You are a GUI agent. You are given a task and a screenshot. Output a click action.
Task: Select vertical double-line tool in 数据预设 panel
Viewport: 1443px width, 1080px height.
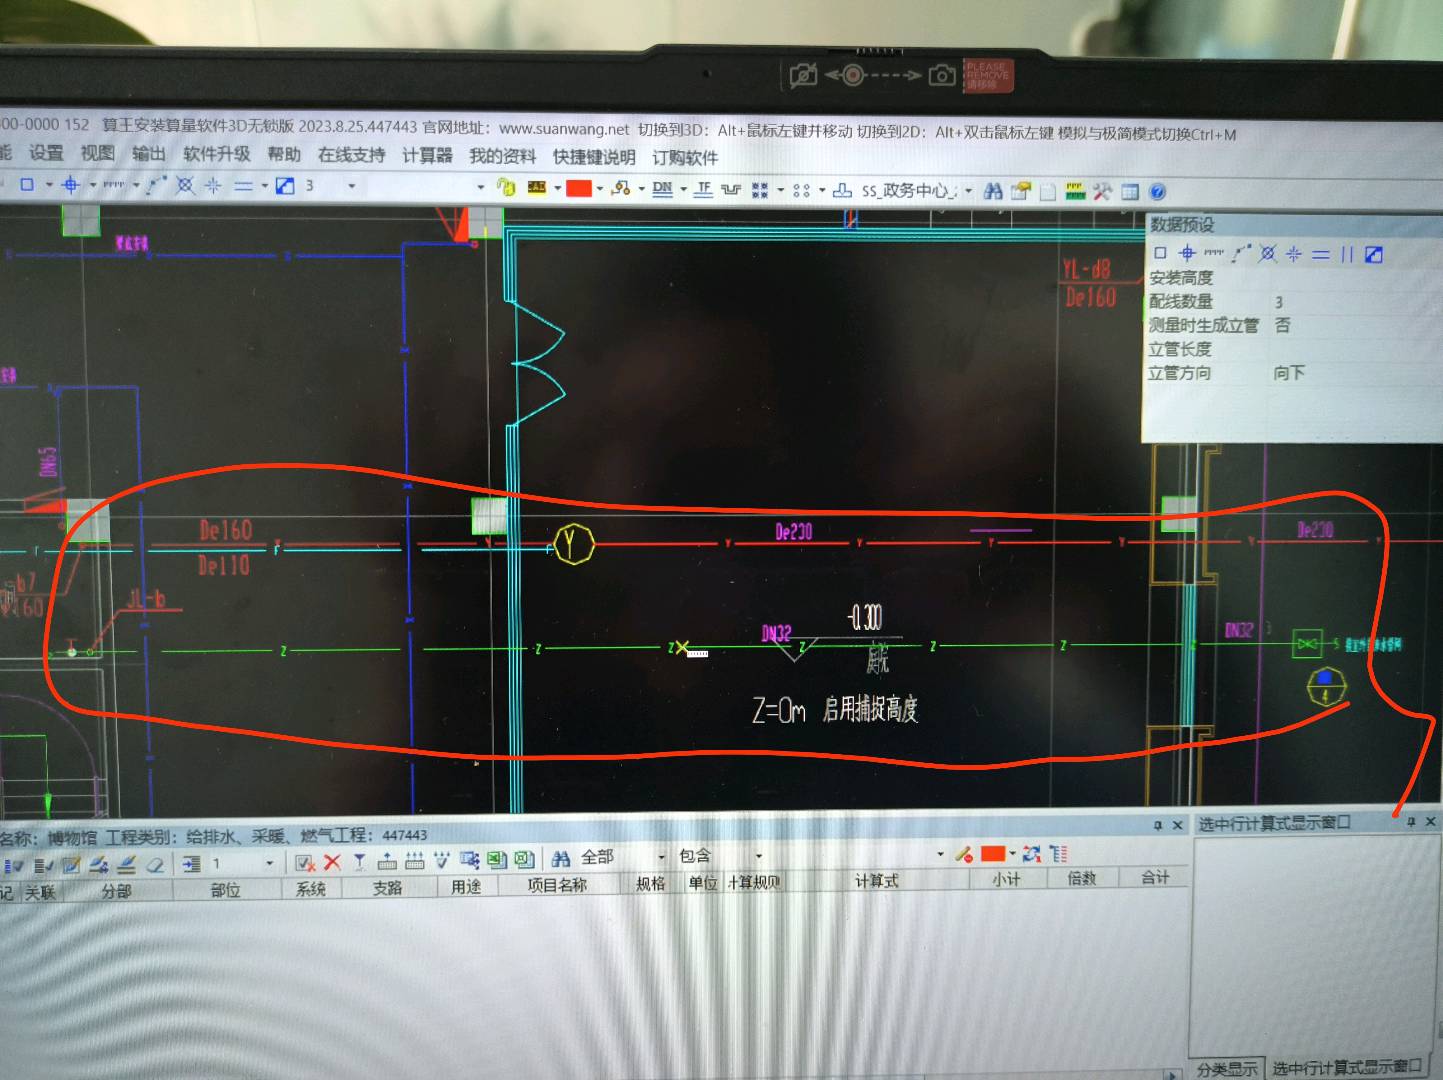1347,254
